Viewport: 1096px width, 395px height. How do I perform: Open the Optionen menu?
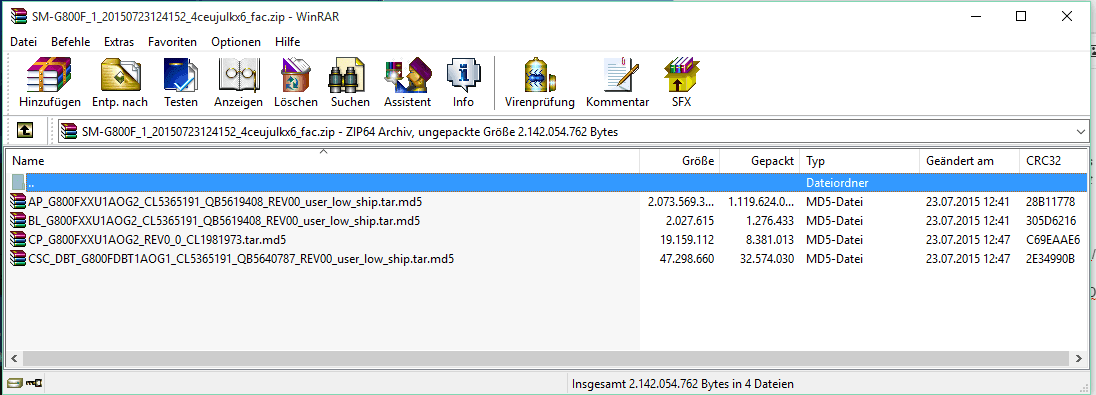(x=236, y=42)
